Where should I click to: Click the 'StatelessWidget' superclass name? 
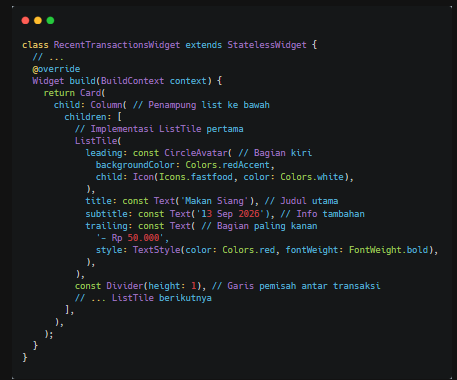(x=267, y=45)
